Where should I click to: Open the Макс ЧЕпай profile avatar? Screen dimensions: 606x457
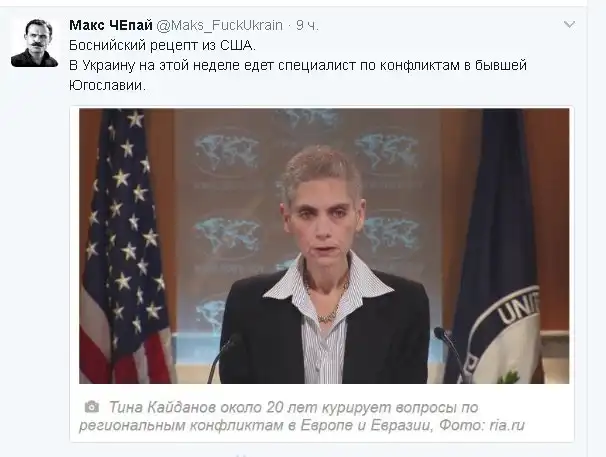click(34, 43)
